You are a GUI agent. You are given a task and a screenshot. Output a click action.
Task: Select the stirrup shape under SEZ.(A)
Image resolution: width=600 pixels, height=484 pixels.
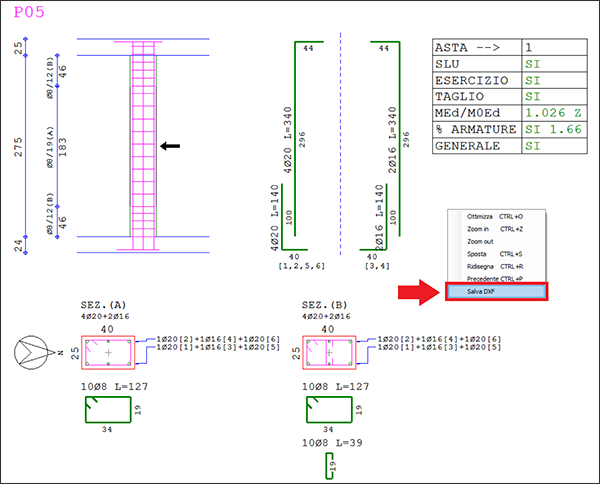pos(108,410)
